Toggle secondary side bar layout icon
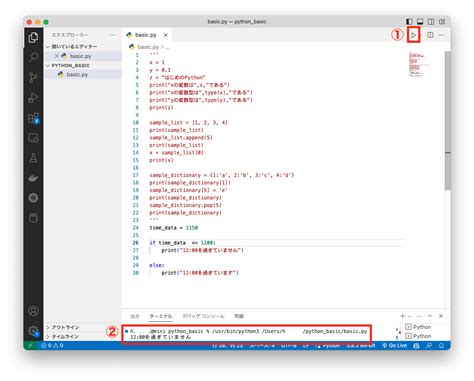This screenshot has height=381, width=474. click(x=431, y=22)
